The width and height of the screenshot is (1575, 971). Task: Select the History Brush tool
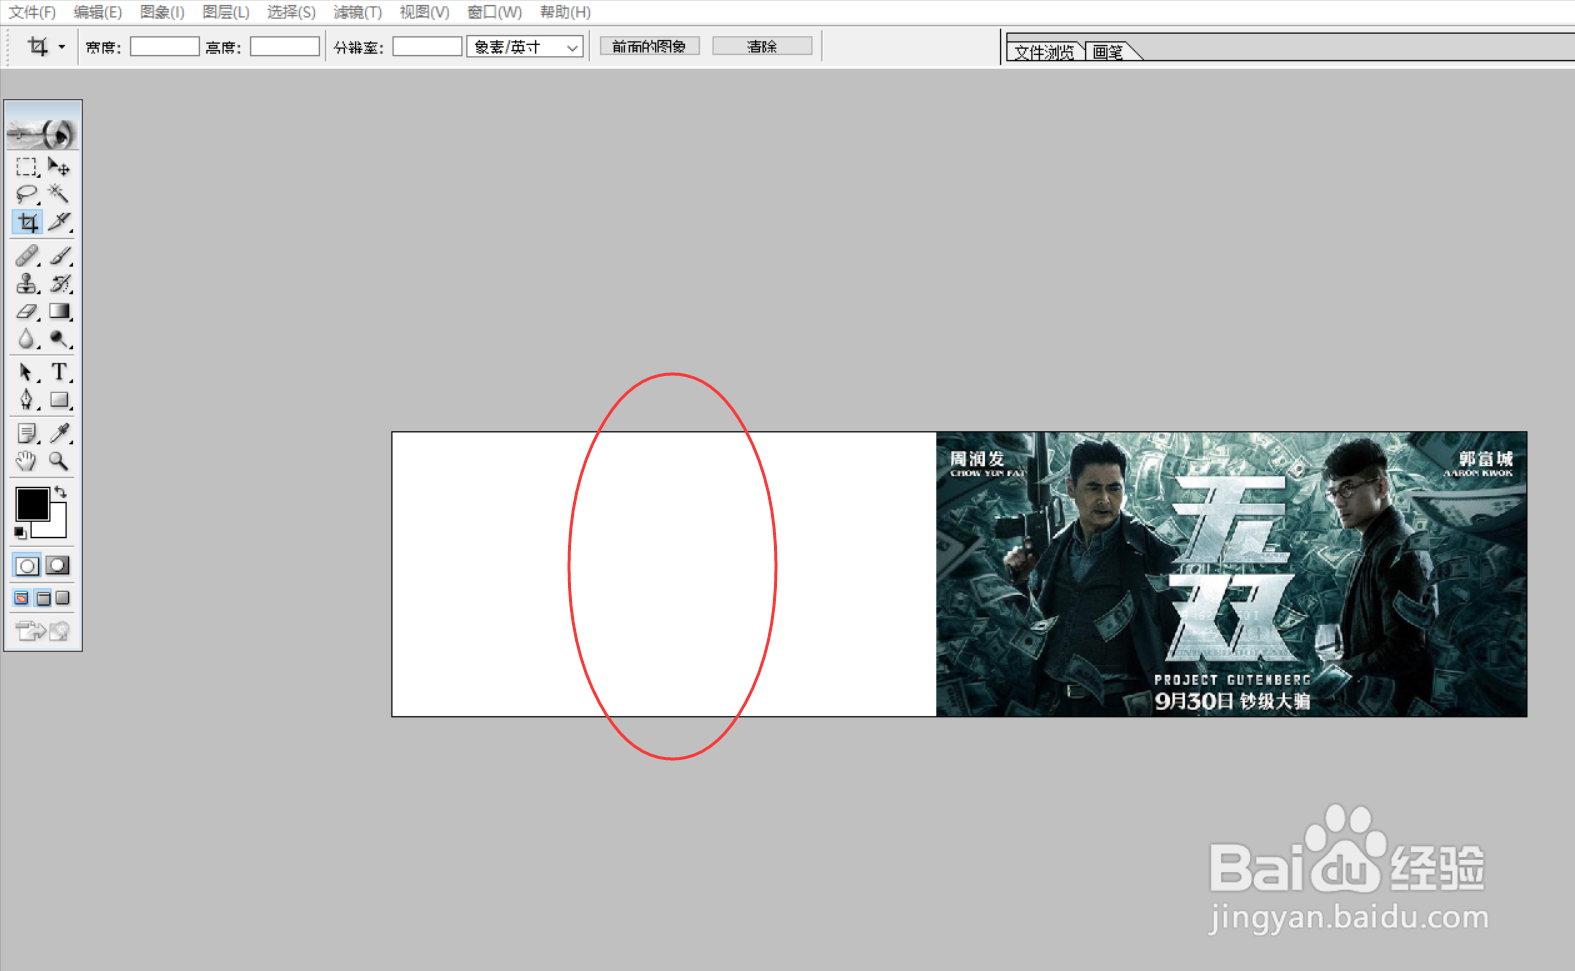pos(59,284)
